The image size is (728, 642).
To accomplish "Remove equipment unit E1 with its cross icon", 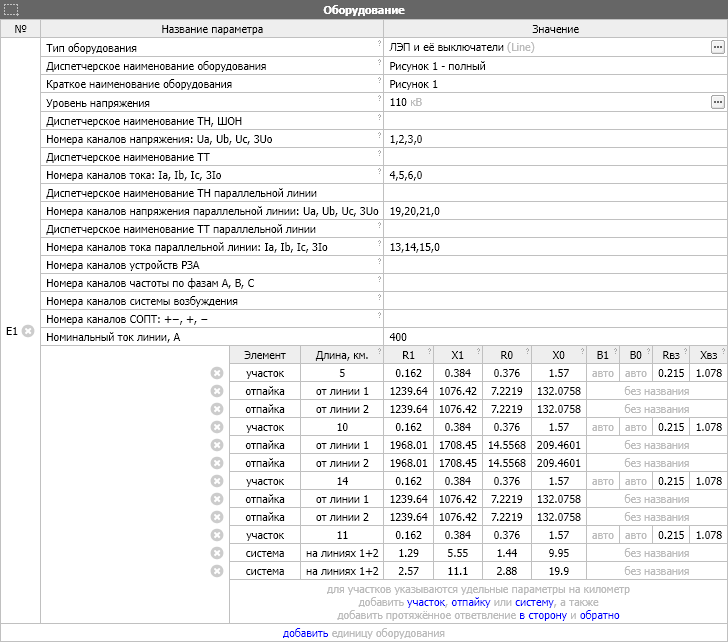I will 28,331.
